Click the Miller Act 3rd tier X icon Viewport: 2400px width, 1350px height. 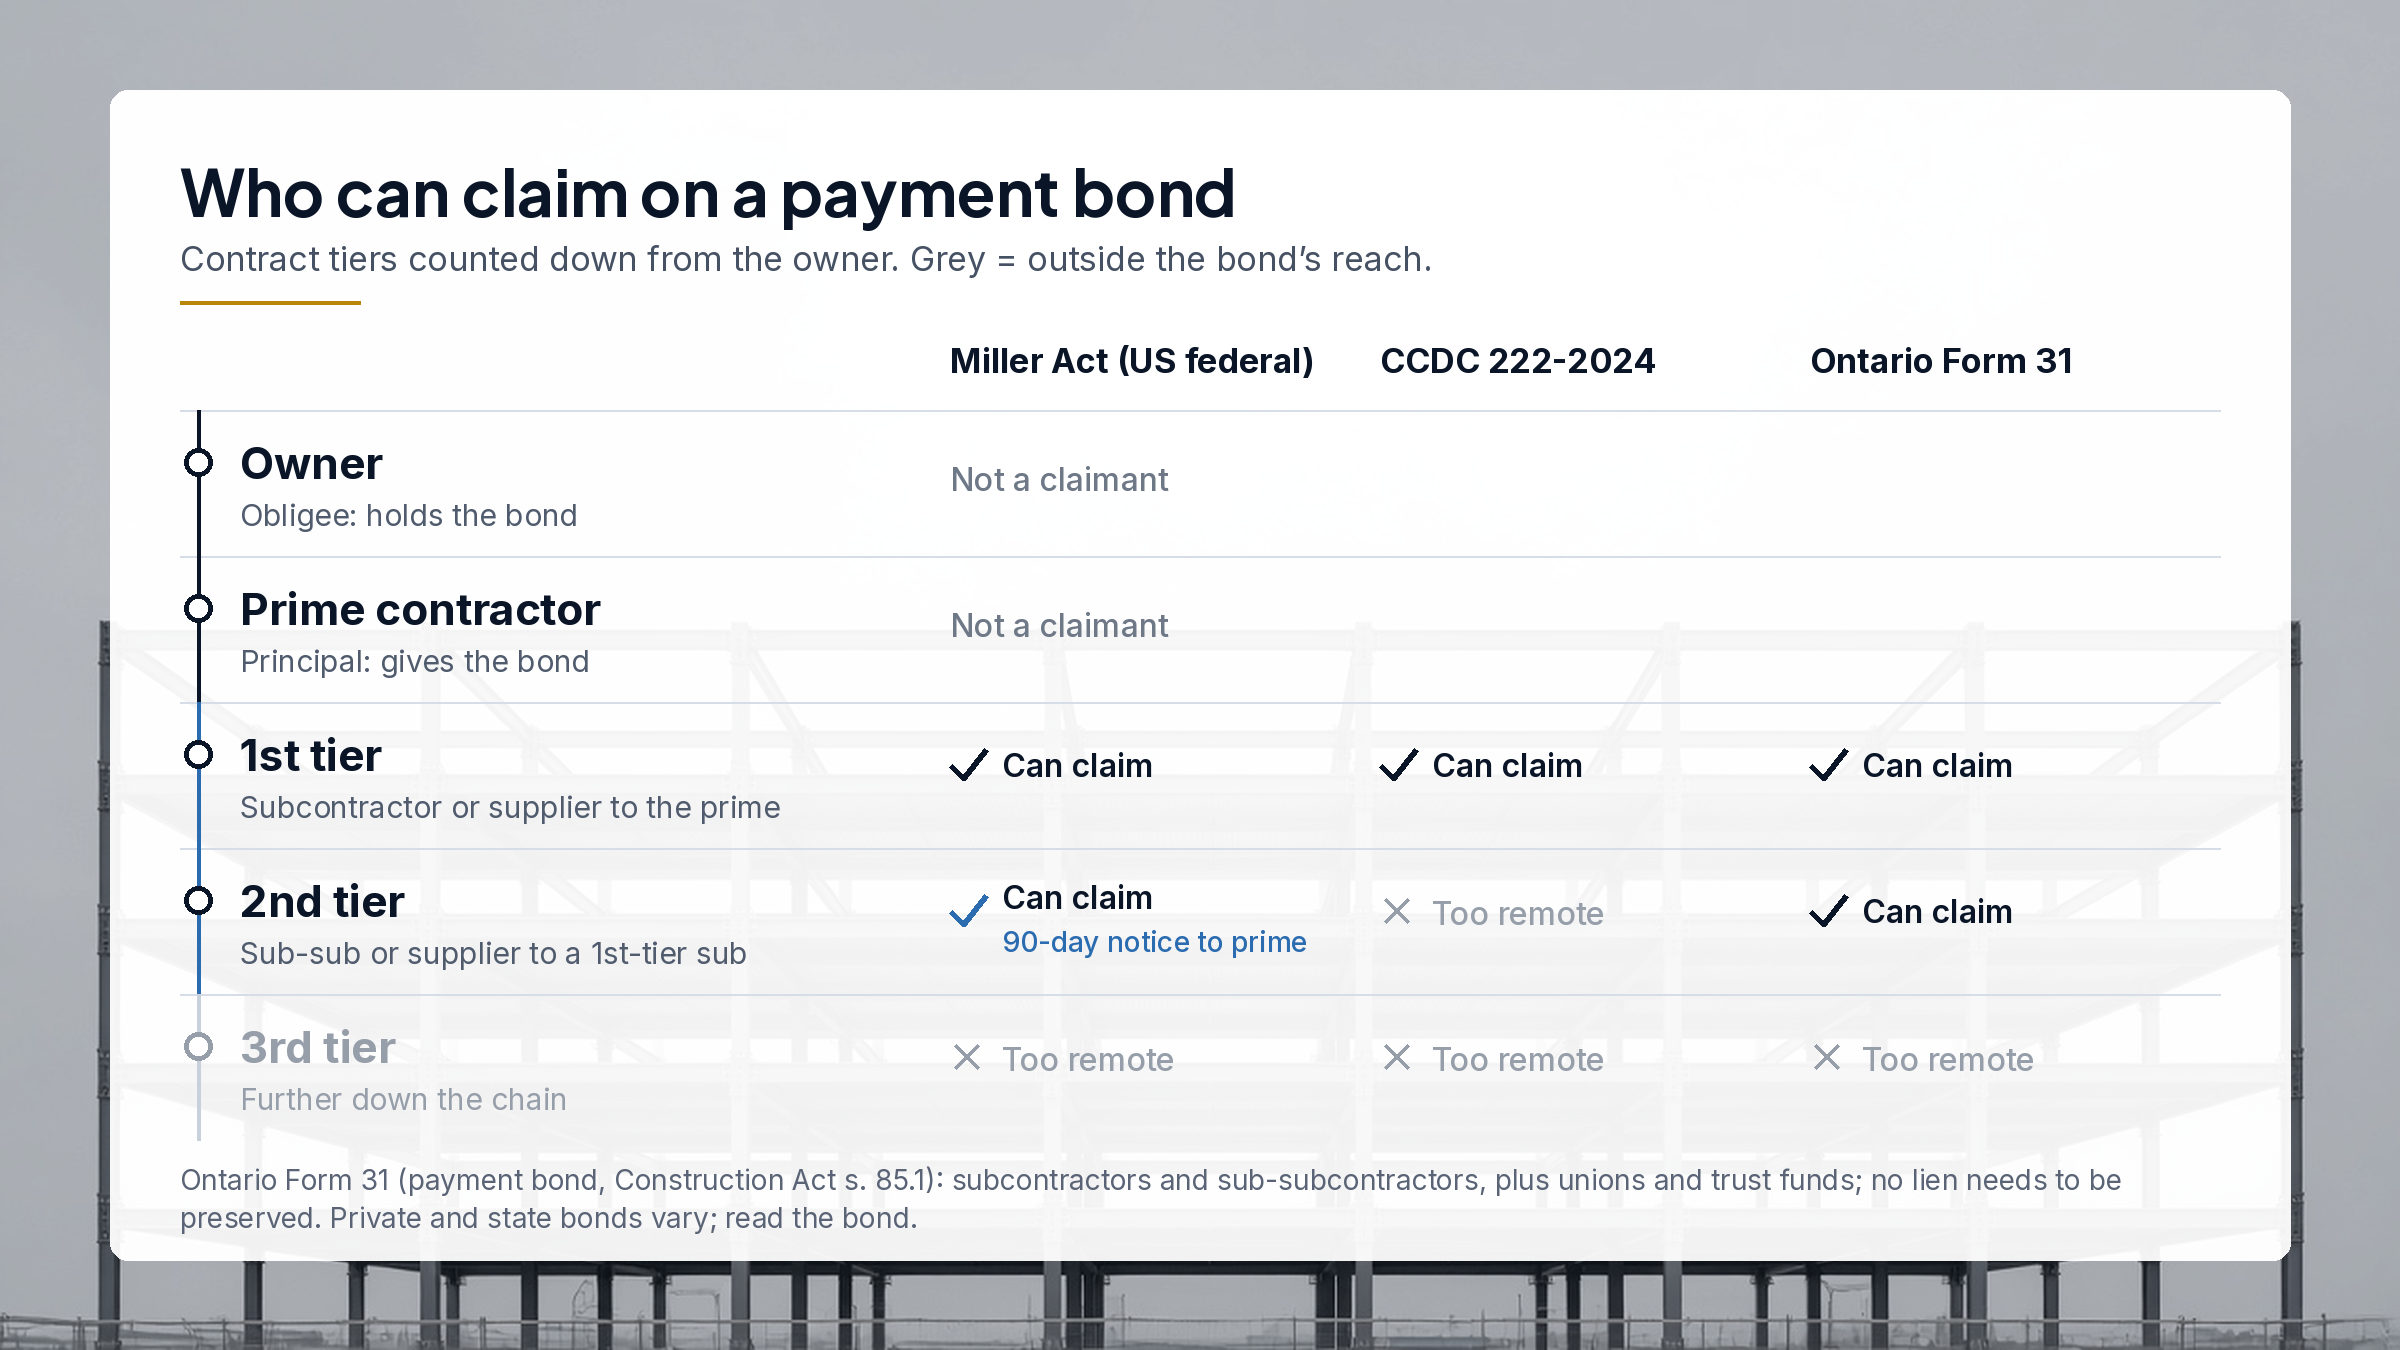pyautogui.click(x=967, y=1057)
